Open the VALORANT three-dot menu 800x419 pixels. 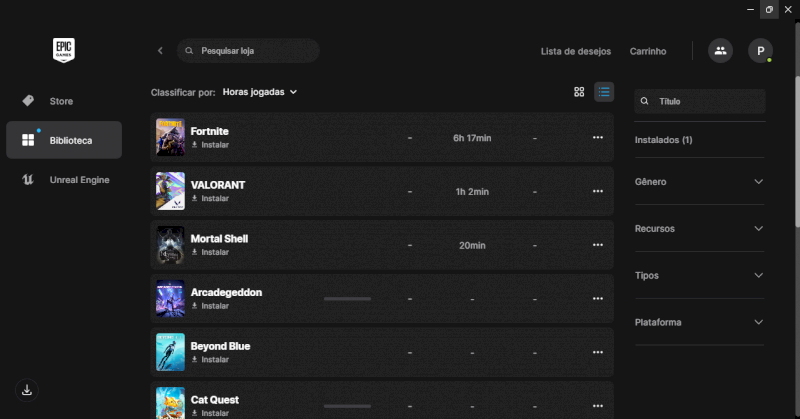598,191
